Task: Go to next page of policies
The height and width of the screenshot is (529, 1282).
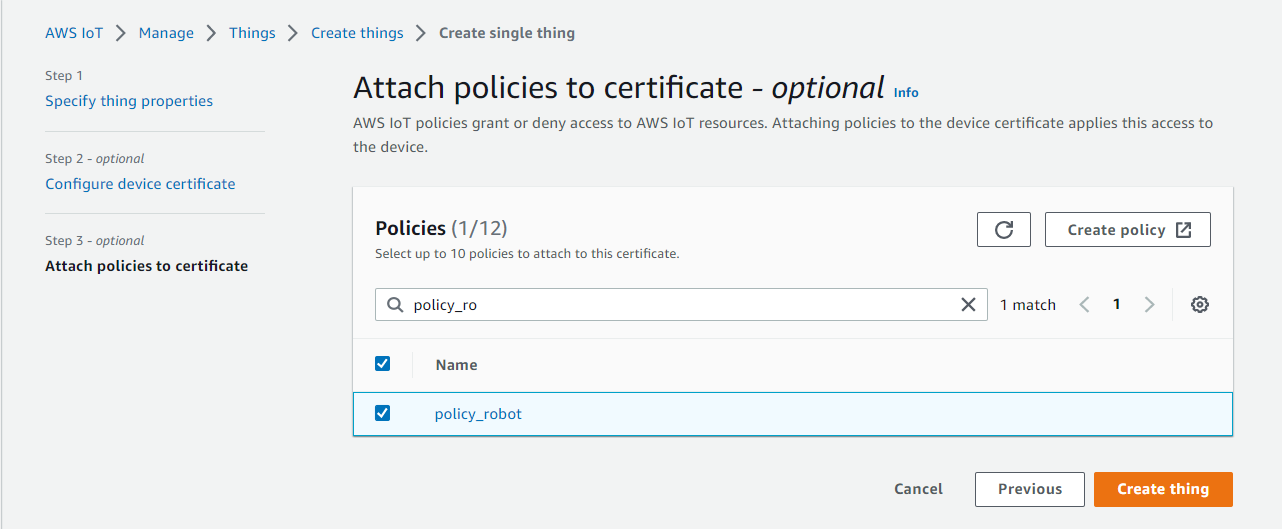Action: pyautogui.click(x=1149, y=305)
